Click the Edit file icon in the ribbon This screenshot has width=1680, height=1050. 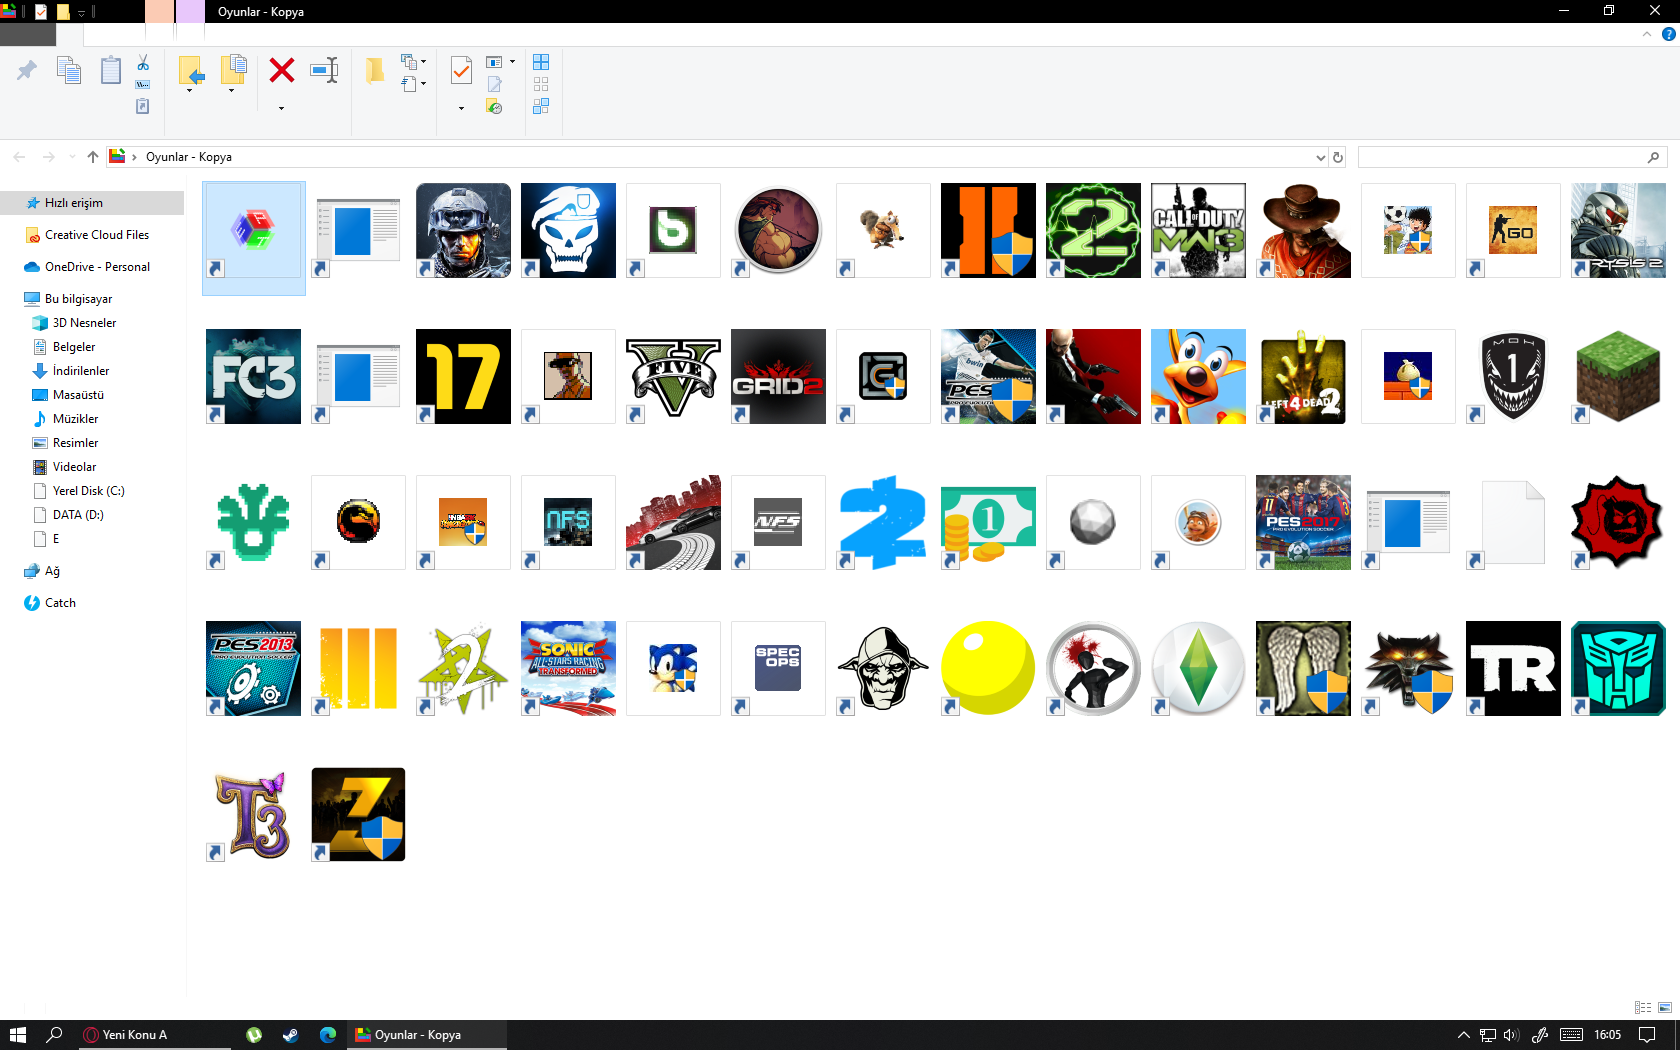point(494,85)
